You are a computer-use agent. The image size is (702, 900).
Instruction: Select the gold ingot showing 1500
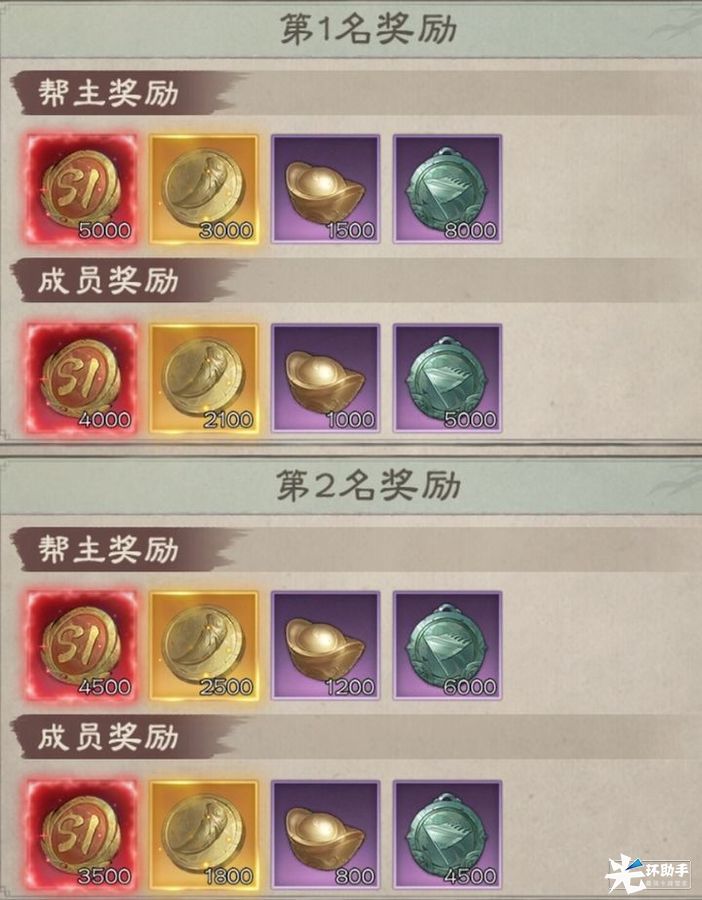coord(325,189)
